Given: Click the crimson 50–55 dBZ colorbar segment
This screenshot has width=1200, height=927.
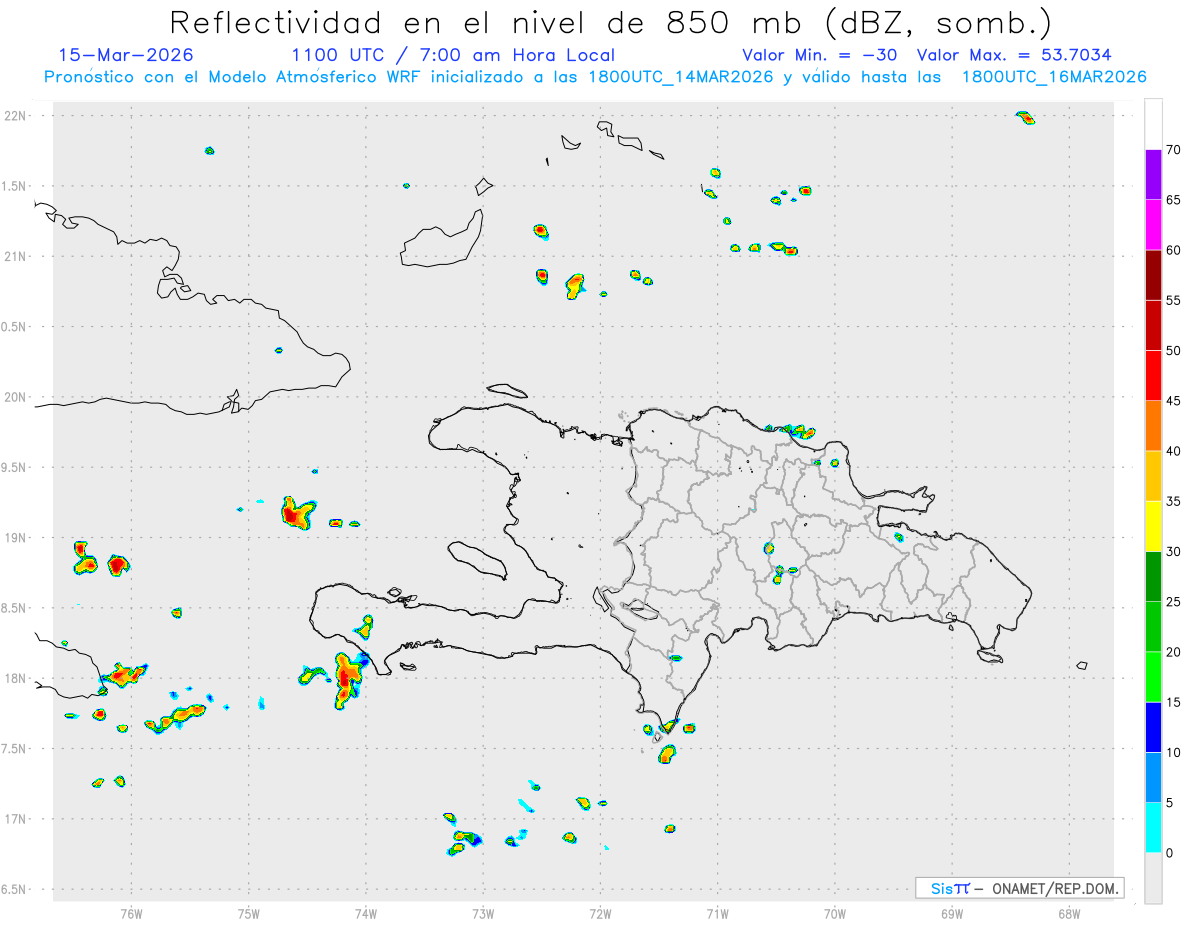Looking at the screenshot, I should pos(1153,326).
